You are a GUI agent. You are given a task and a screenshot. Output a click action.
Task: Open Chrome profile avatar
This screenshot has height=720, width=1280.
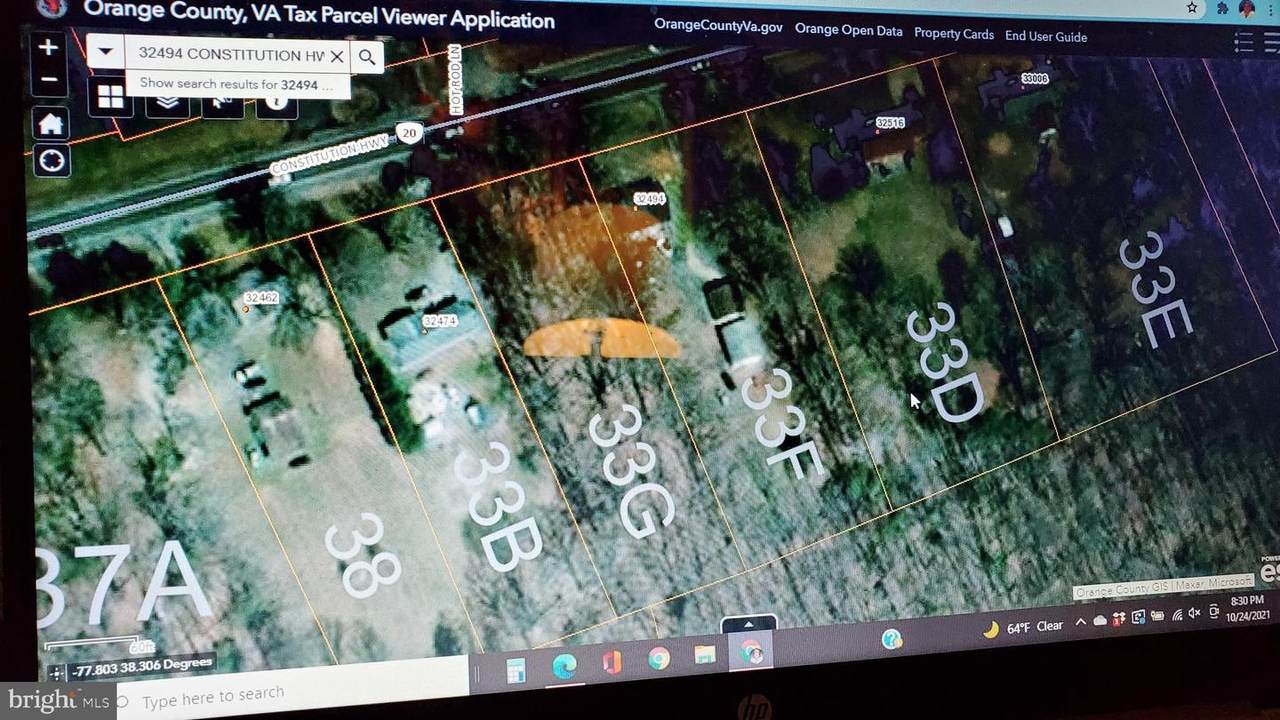(x=1248, y=9)
